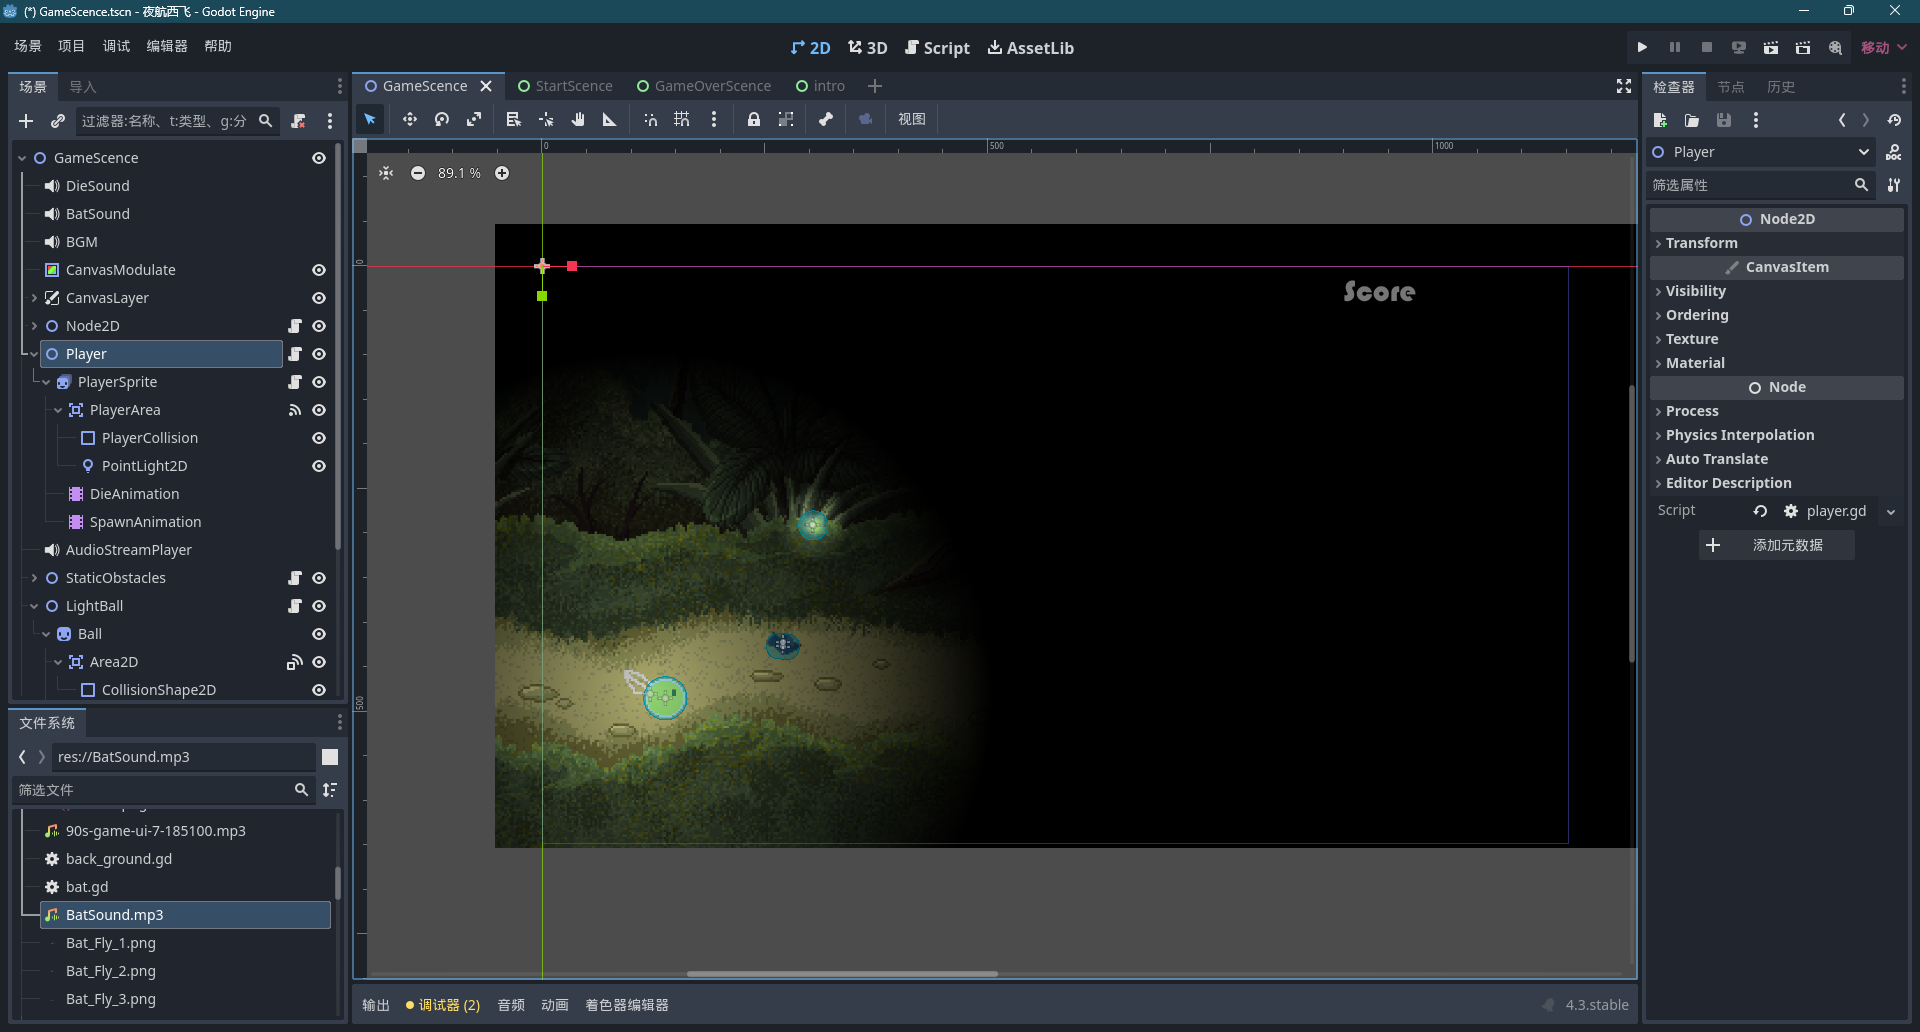The image size is (1920, 1032).
Task: Click the 添加元数据 button
Action: (x=1777, y=545)
